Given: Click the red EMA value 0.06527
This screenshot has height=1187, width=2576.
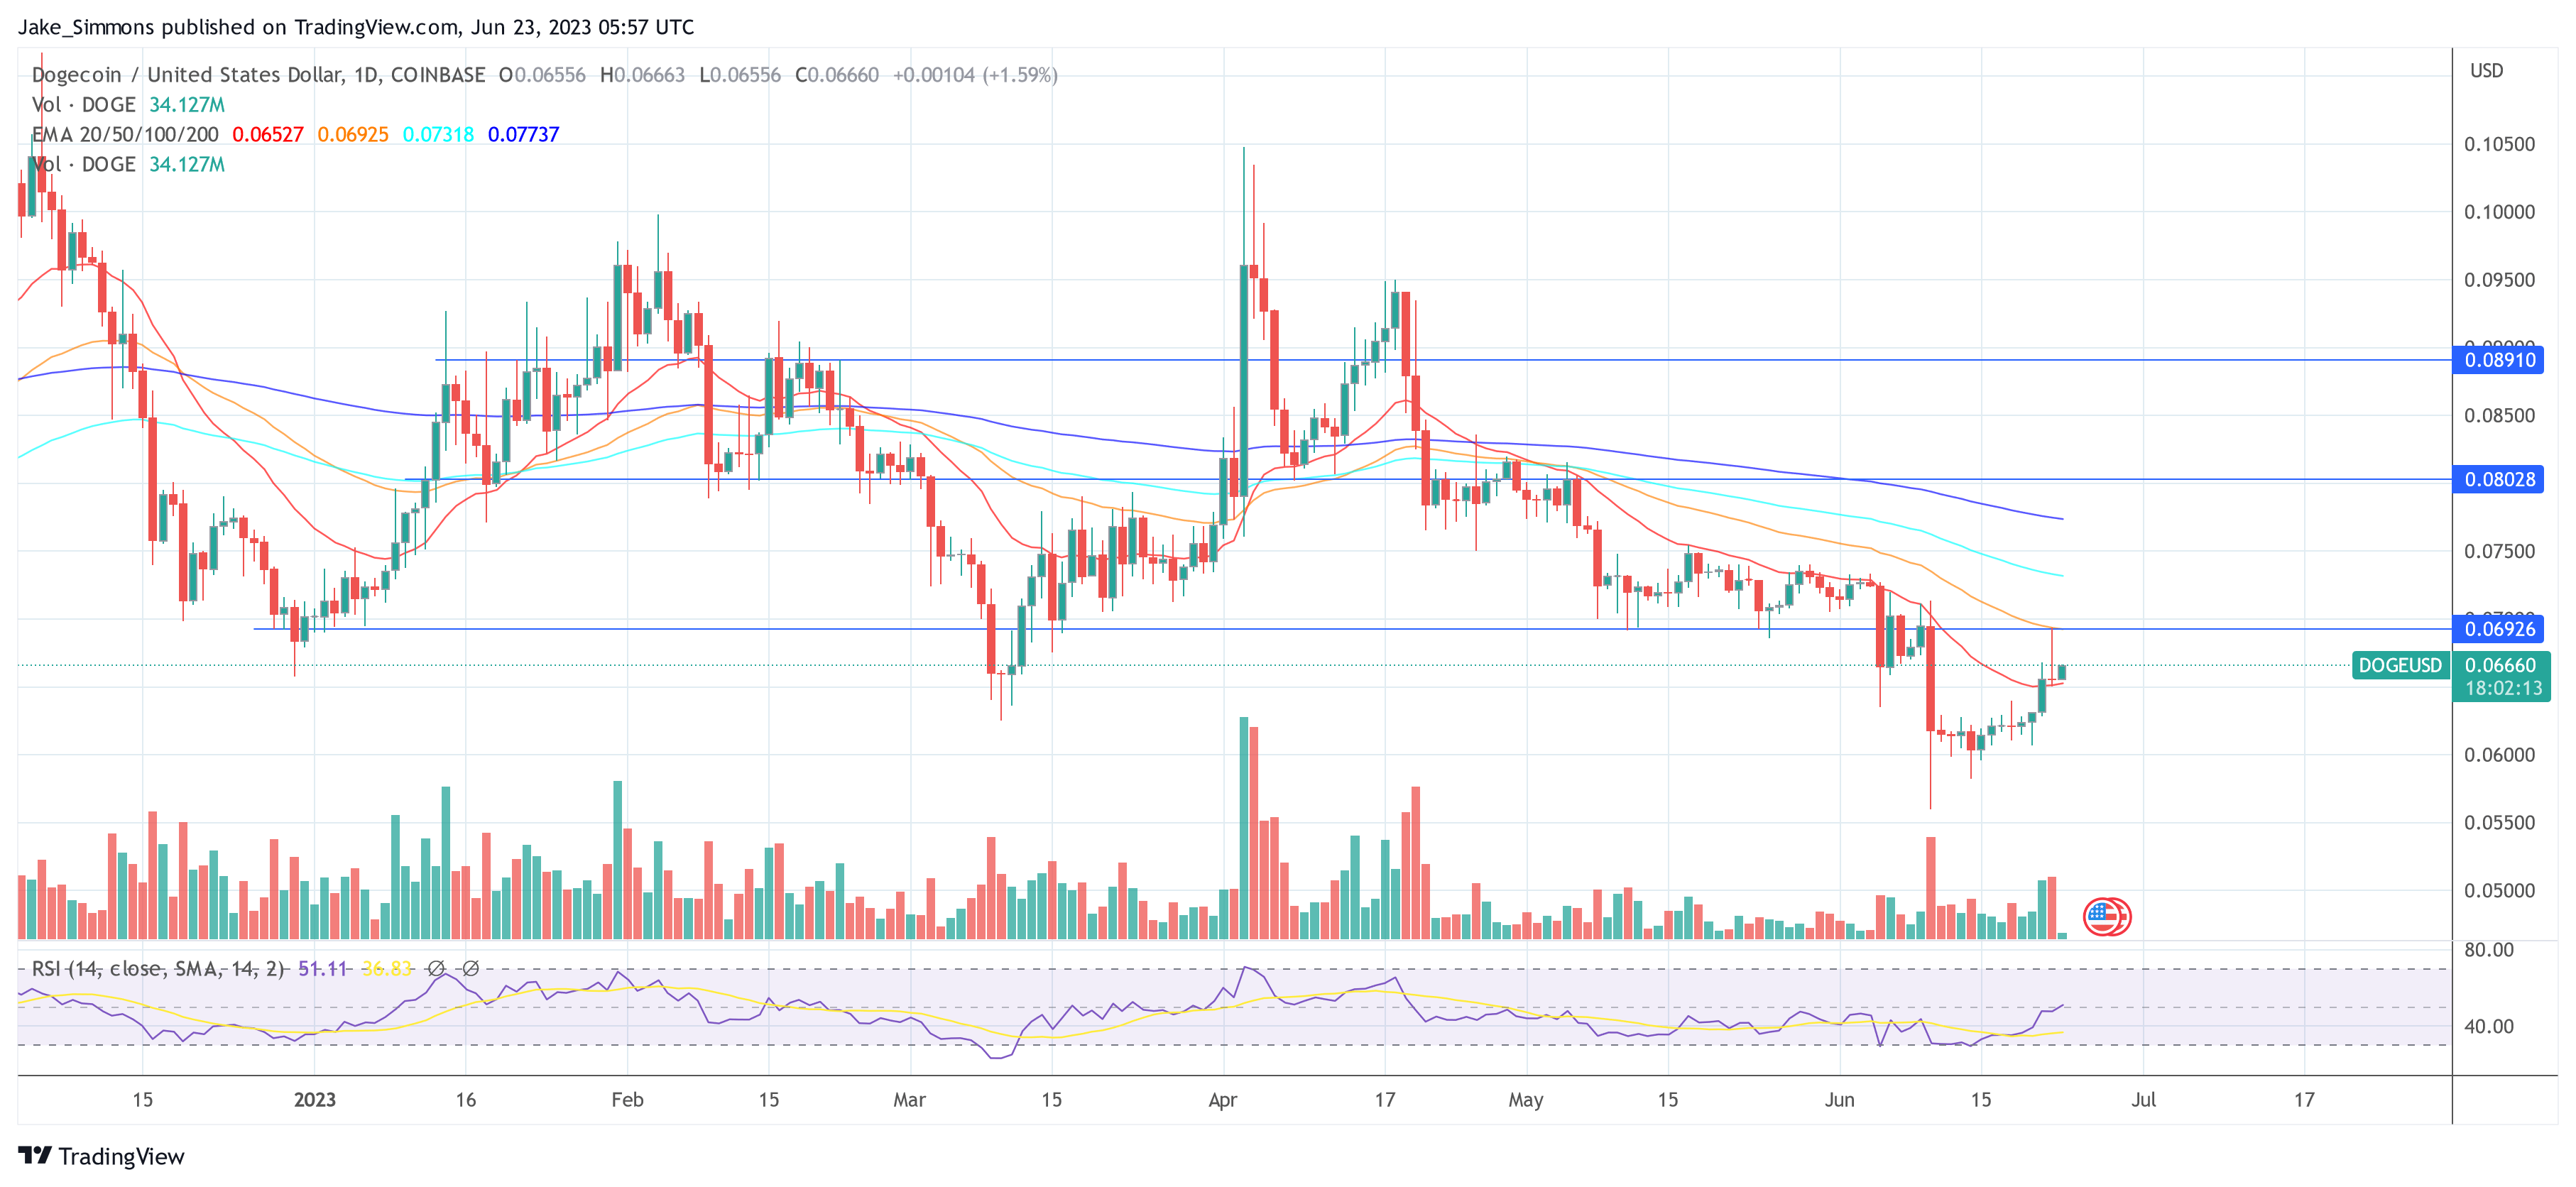Looking at the screenshot, I should point(267,134).
